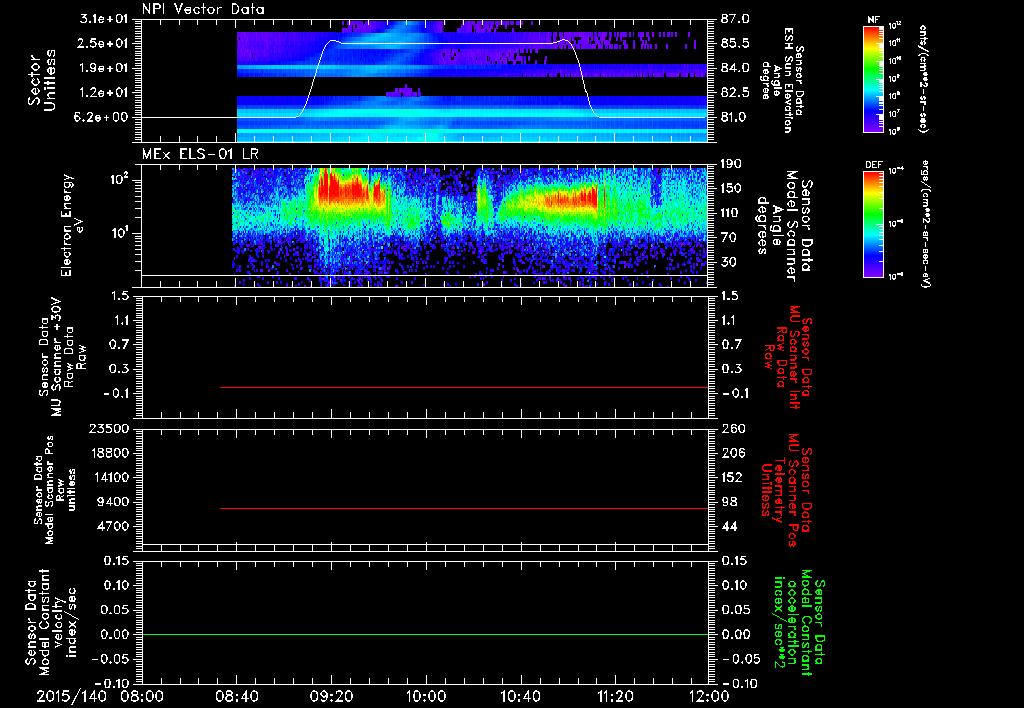Viewport: 1024px width, 708px height.
Task: Click the "10:00" time axis label
Action: [426, 696]
